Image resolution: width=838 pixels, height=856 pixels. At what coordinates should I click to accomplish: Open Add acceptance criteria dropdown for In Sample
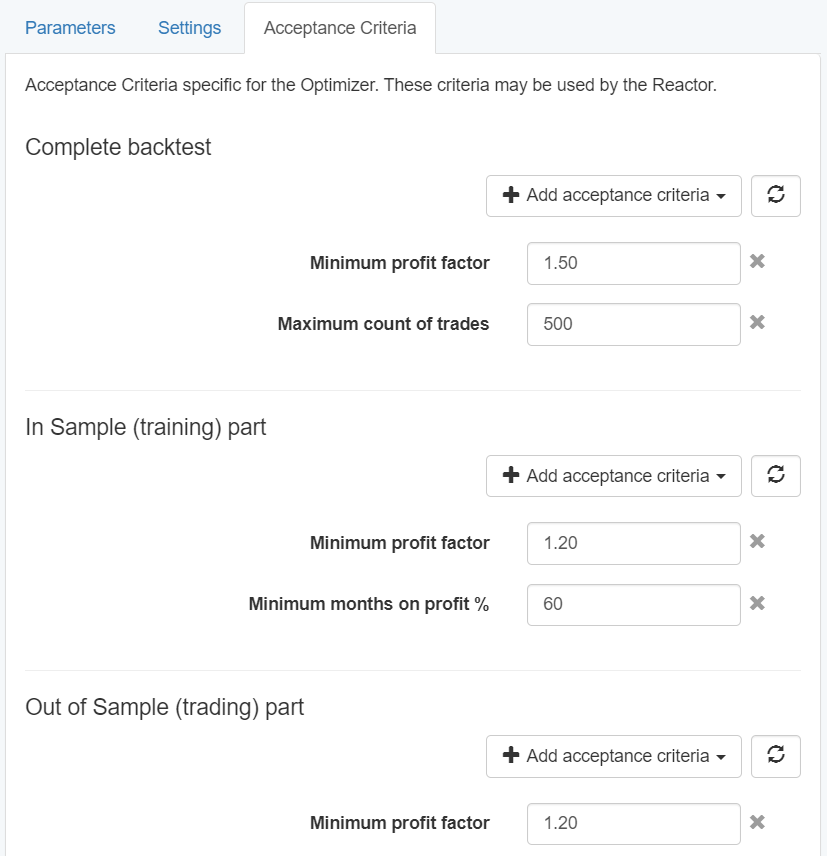(x=613, y=476)
